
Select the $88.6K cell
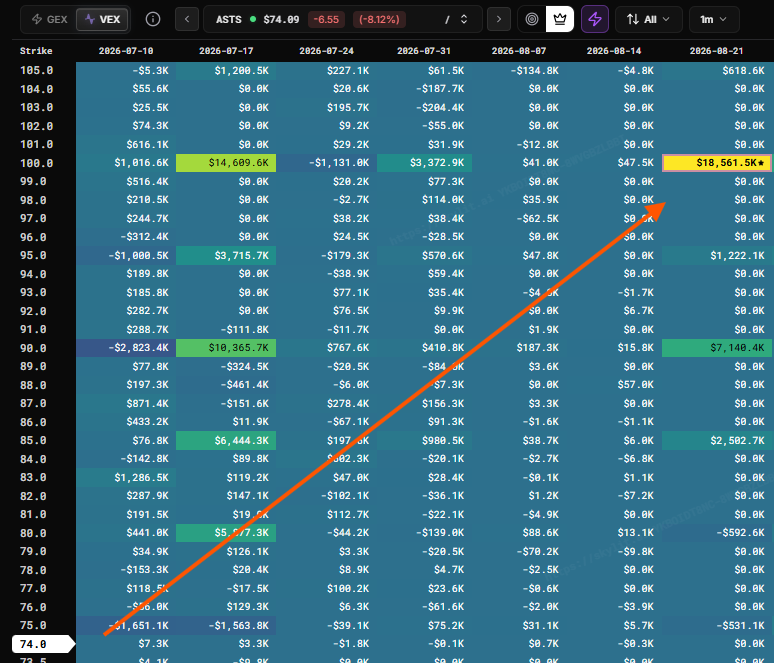pyautogui.click(x=519, y=533)
